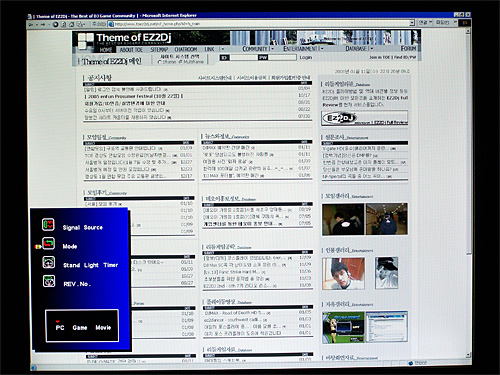
Task: Click the Find ID/PW link
Action: tap(405, 57)
